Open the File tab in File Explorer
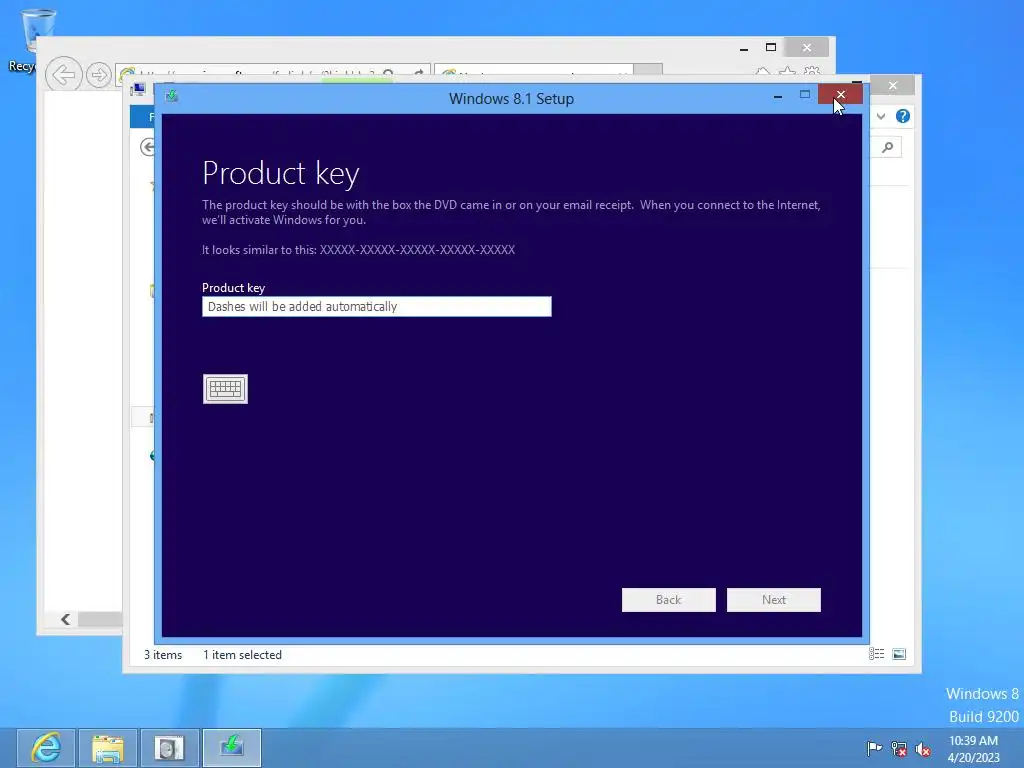Screen dimensions: 1024x768 click(x=143, y=117)
